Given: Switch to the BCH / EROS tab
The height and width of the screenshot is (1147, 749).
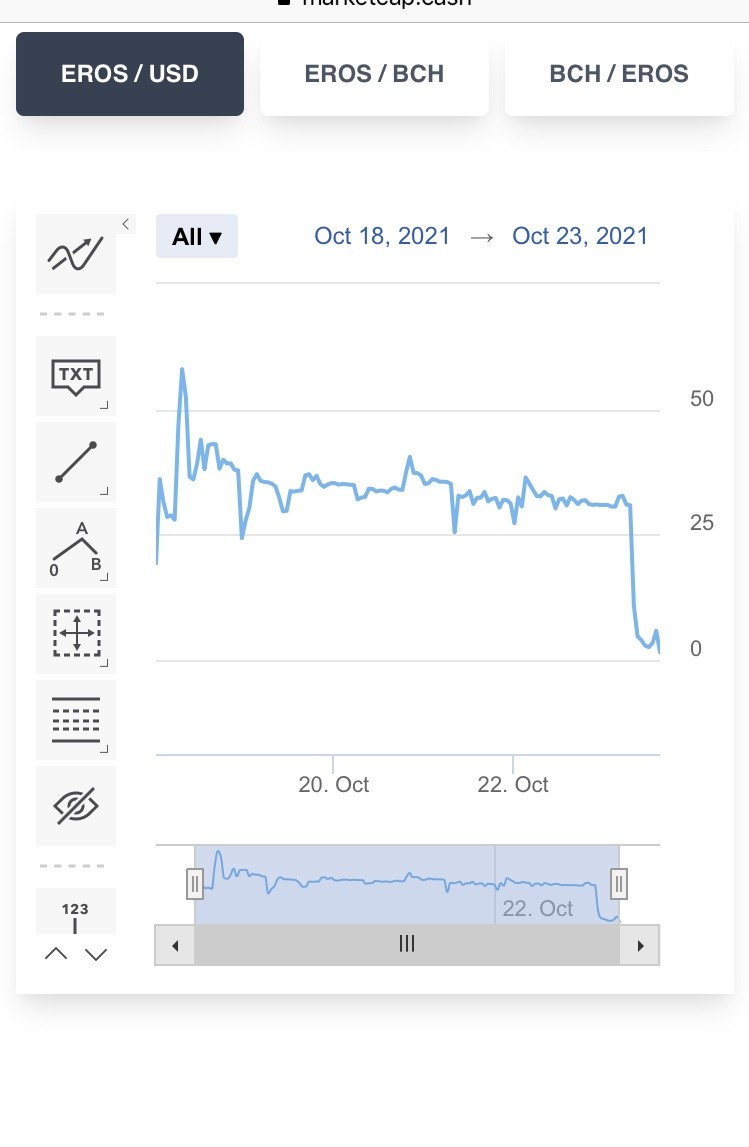Looking at the screenshot, I should click(x=619, y=74).
